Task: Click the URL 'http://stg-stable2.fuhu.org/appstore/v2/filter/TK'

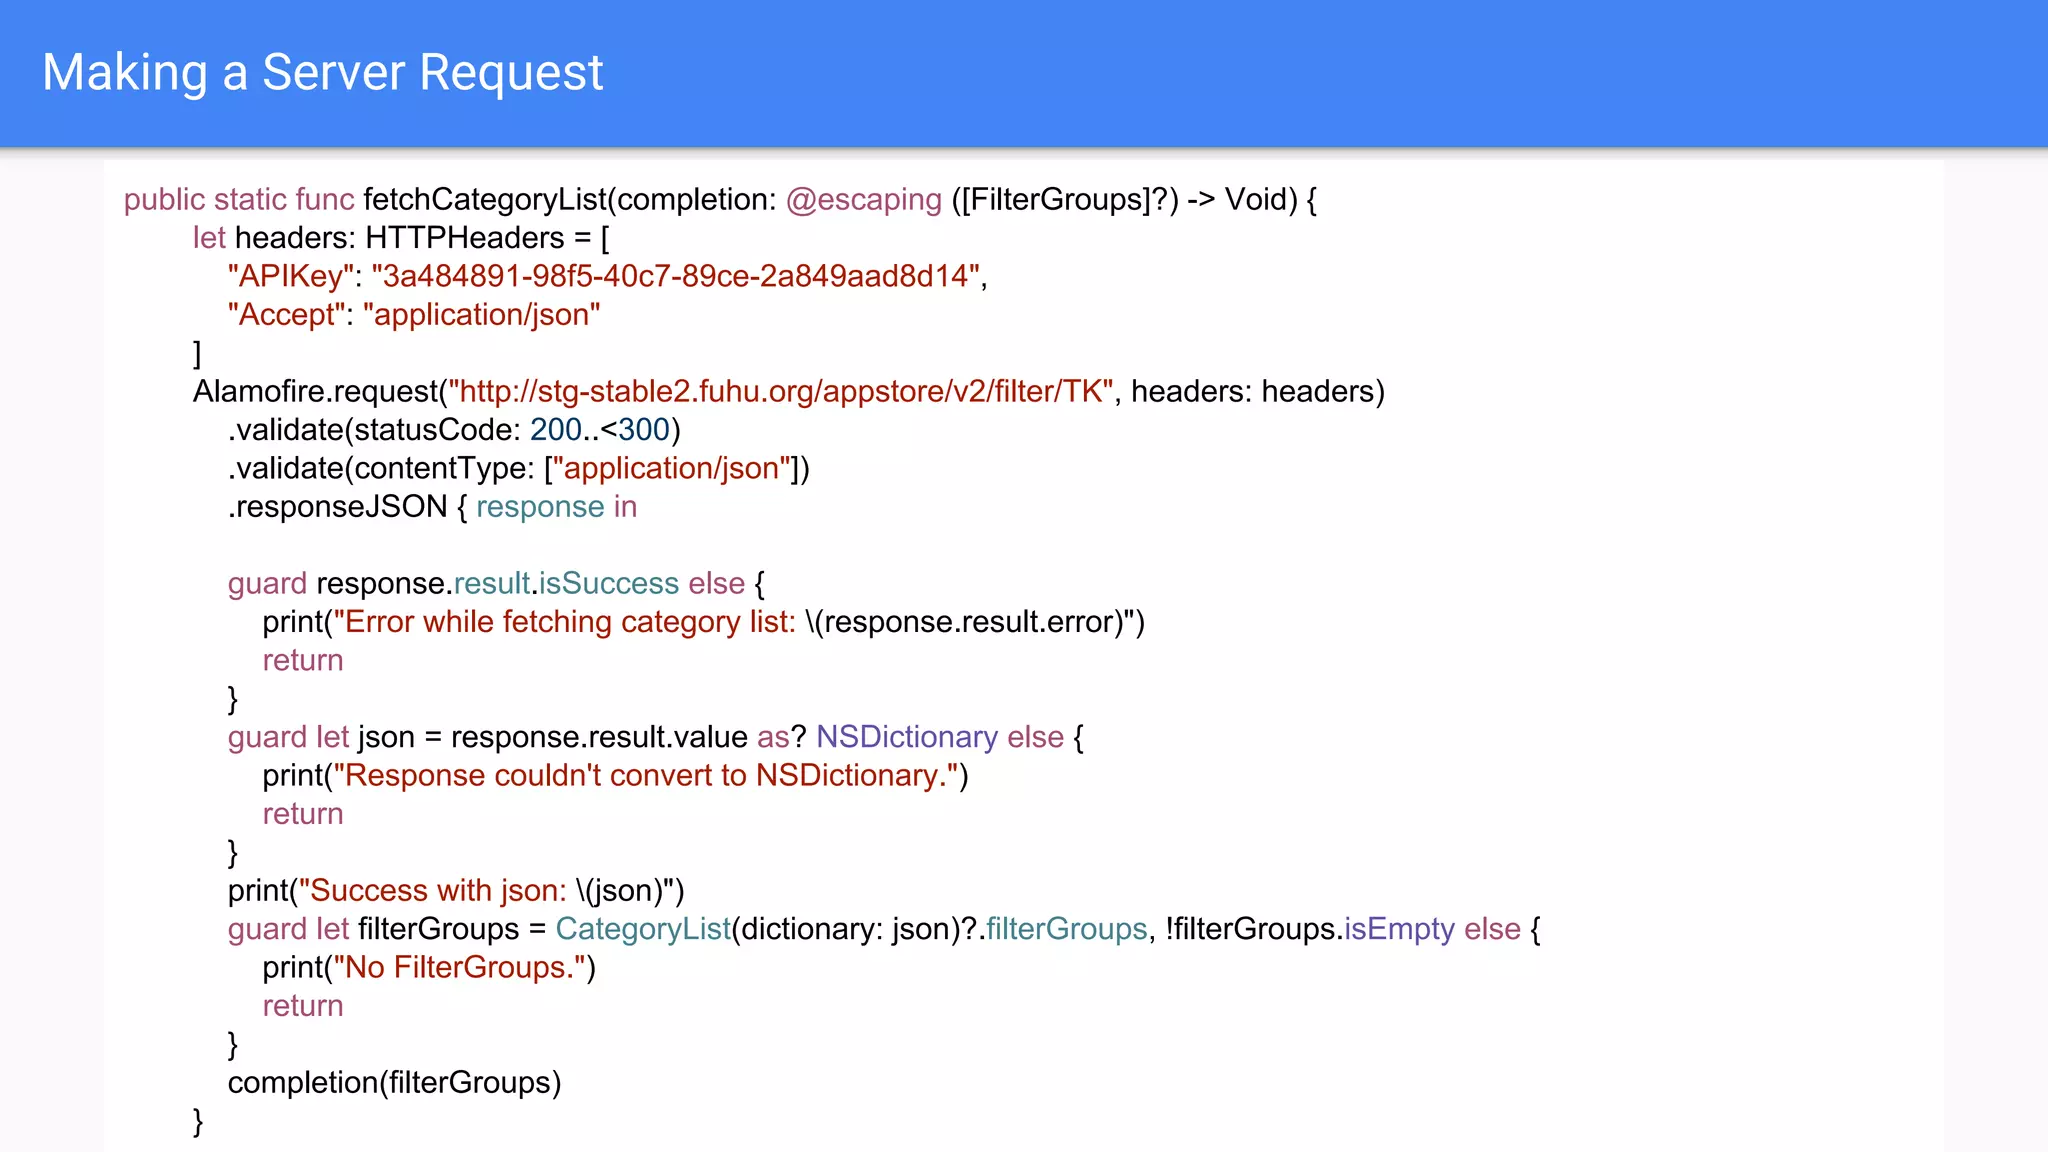Action: pyautogui.click(x=781, y=392)
